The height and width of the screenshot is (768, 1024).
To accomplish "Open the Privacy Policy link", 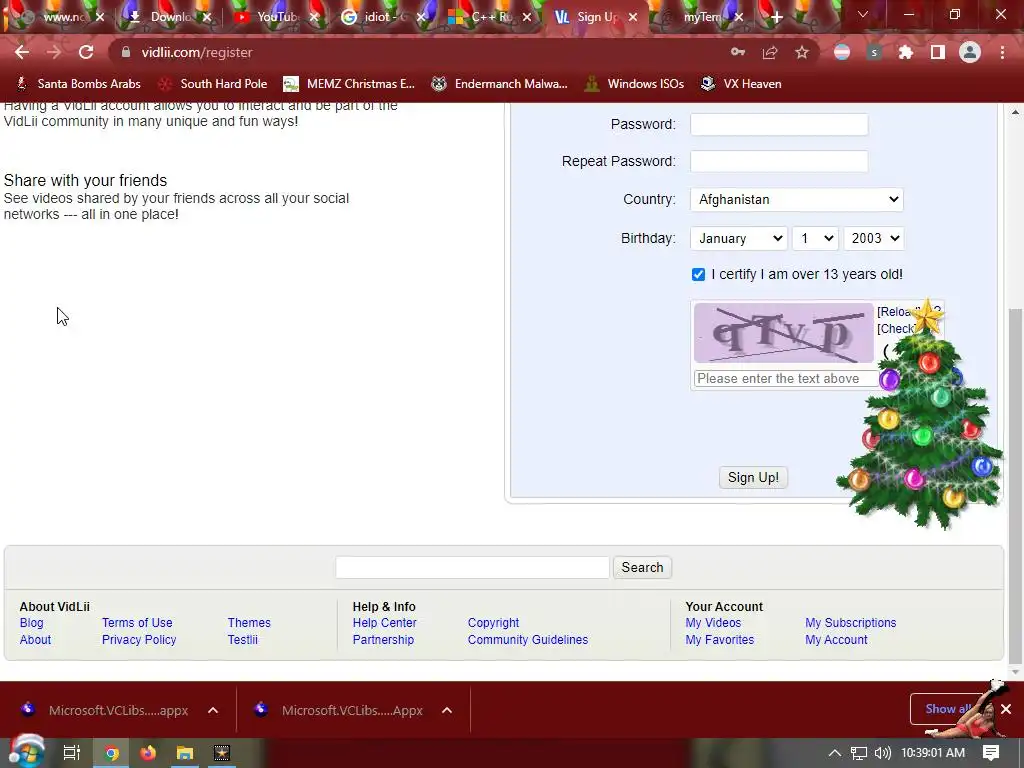I will (139, 640).
